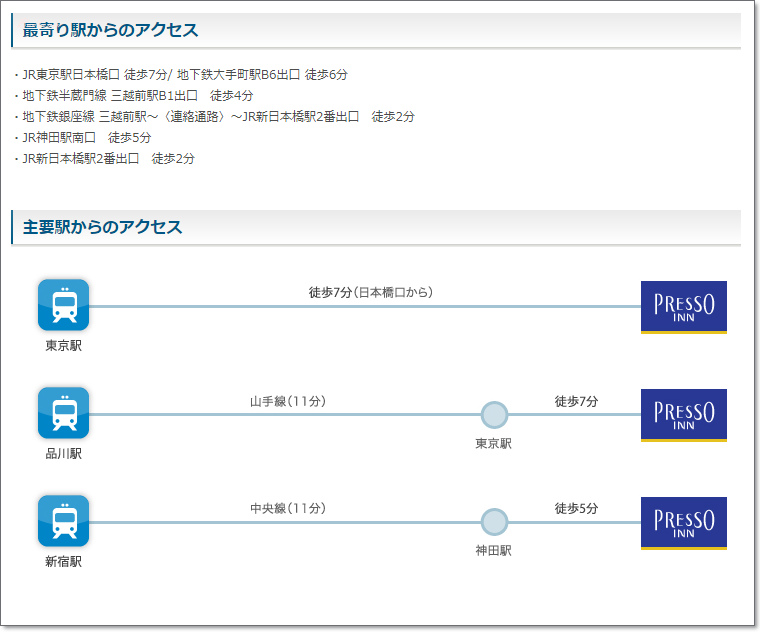
Task: Click the 新宿駅 station label
Action: (x=64, y=562)
